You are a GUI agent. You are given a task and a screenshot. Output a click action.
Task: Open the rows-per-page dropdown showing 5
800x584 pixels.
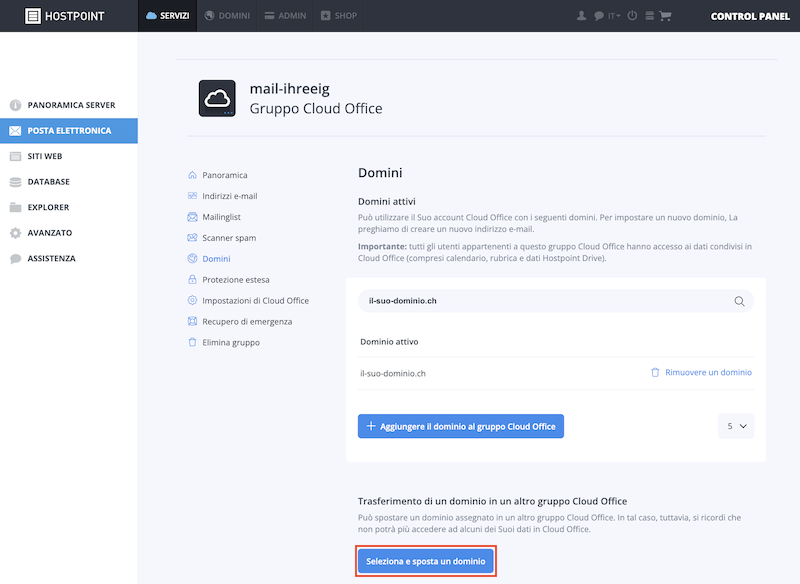click(736, 426)
